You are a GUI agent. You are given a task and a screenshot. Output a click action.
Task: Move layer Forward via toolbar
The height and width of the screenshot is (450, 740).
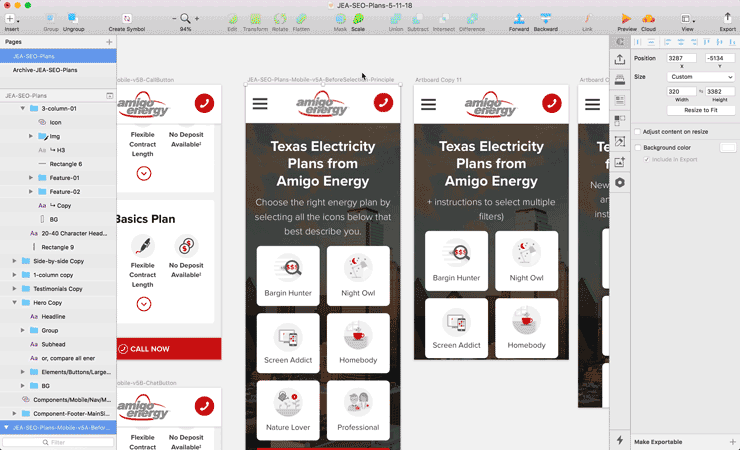[x=519, y=19]
